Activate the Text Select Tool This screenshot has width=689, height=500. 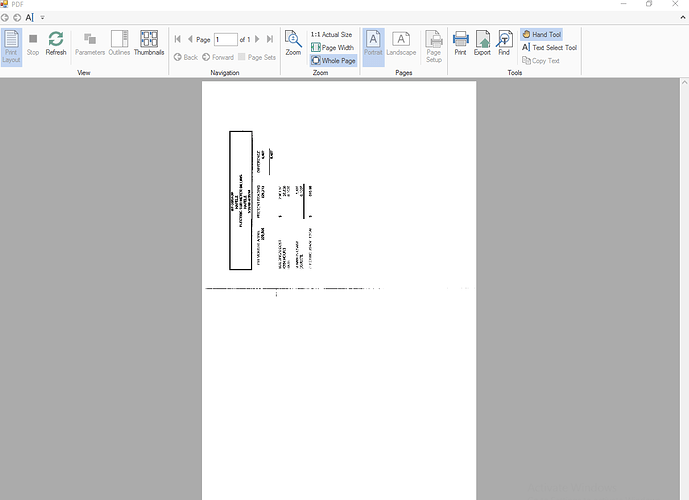coord(549,47)
